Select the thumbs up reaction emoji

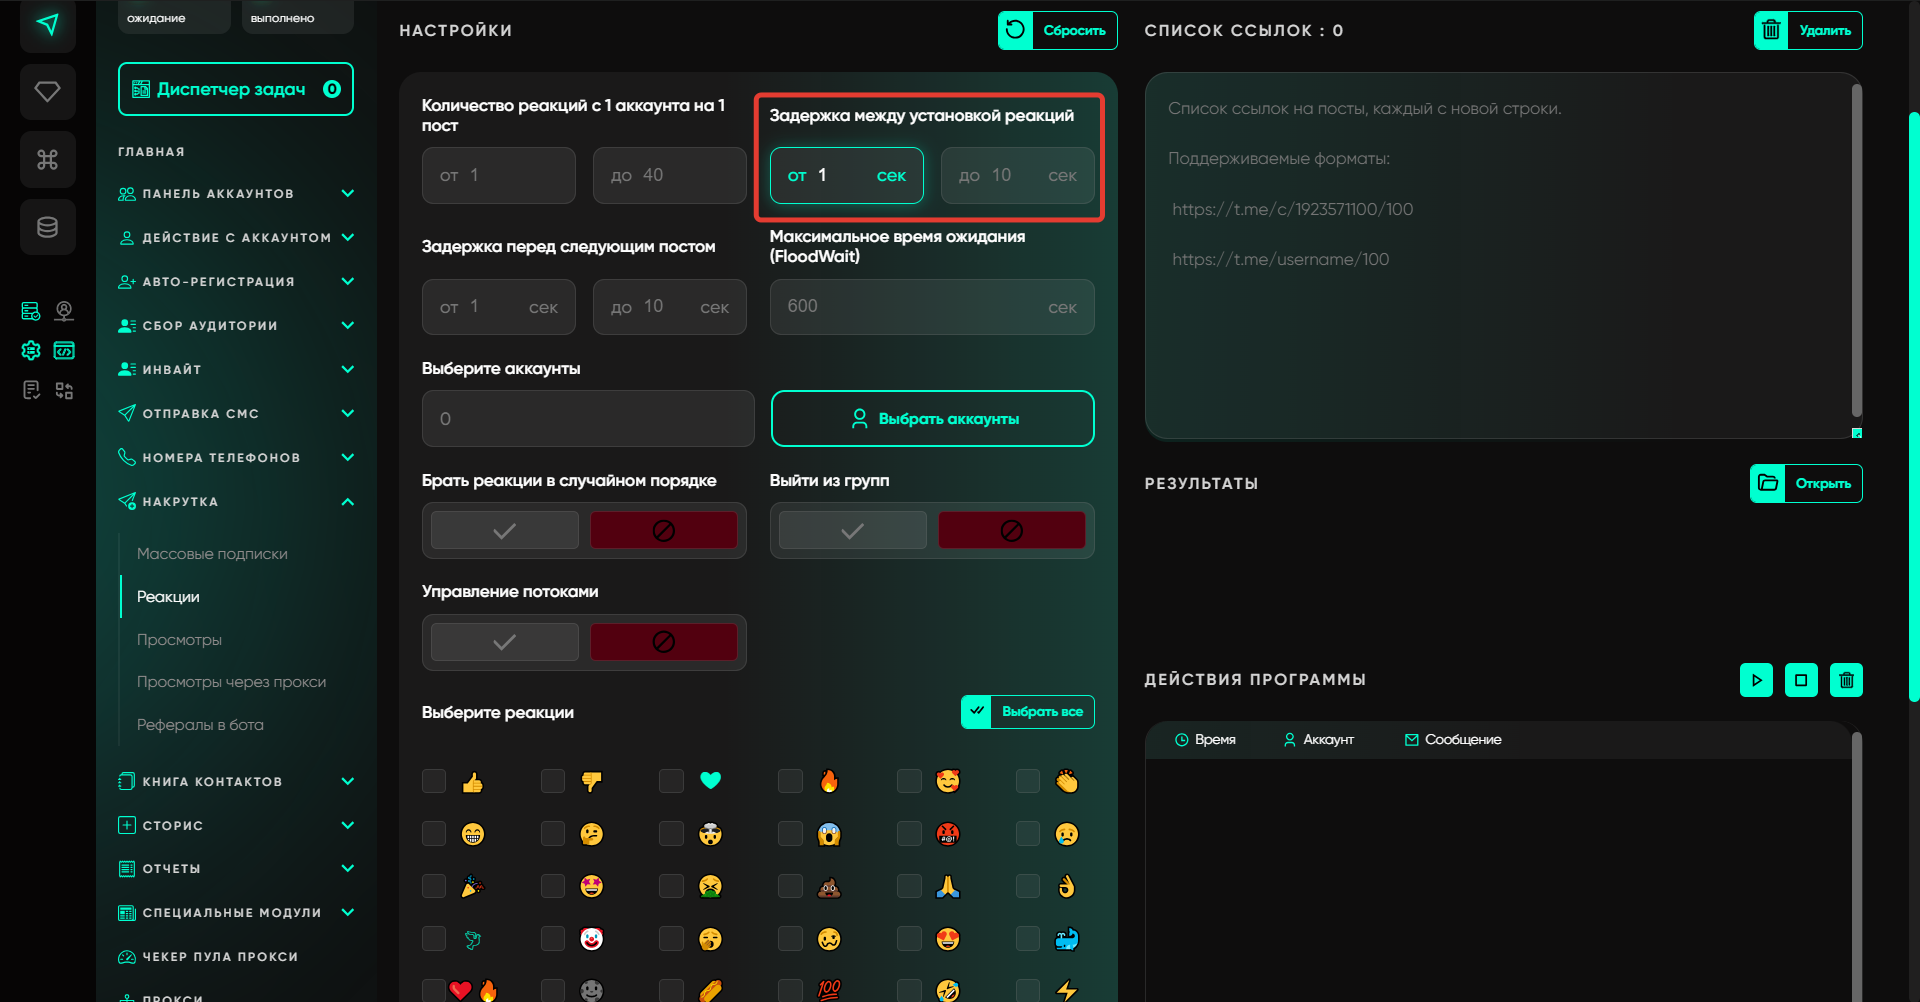(473, 782)
